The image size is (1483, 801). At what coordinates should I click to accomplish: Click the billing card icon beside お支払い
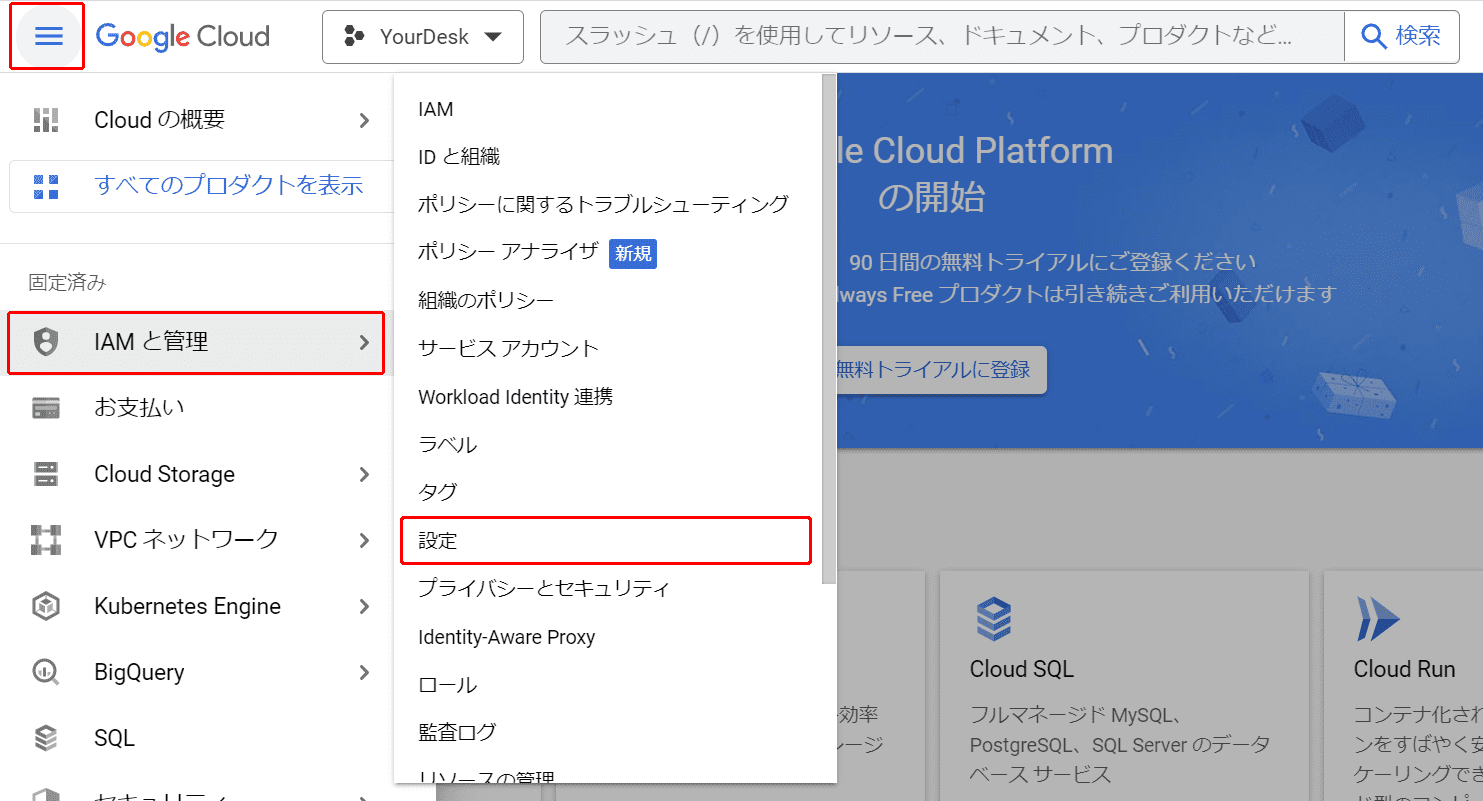click(x=46, y=408)
